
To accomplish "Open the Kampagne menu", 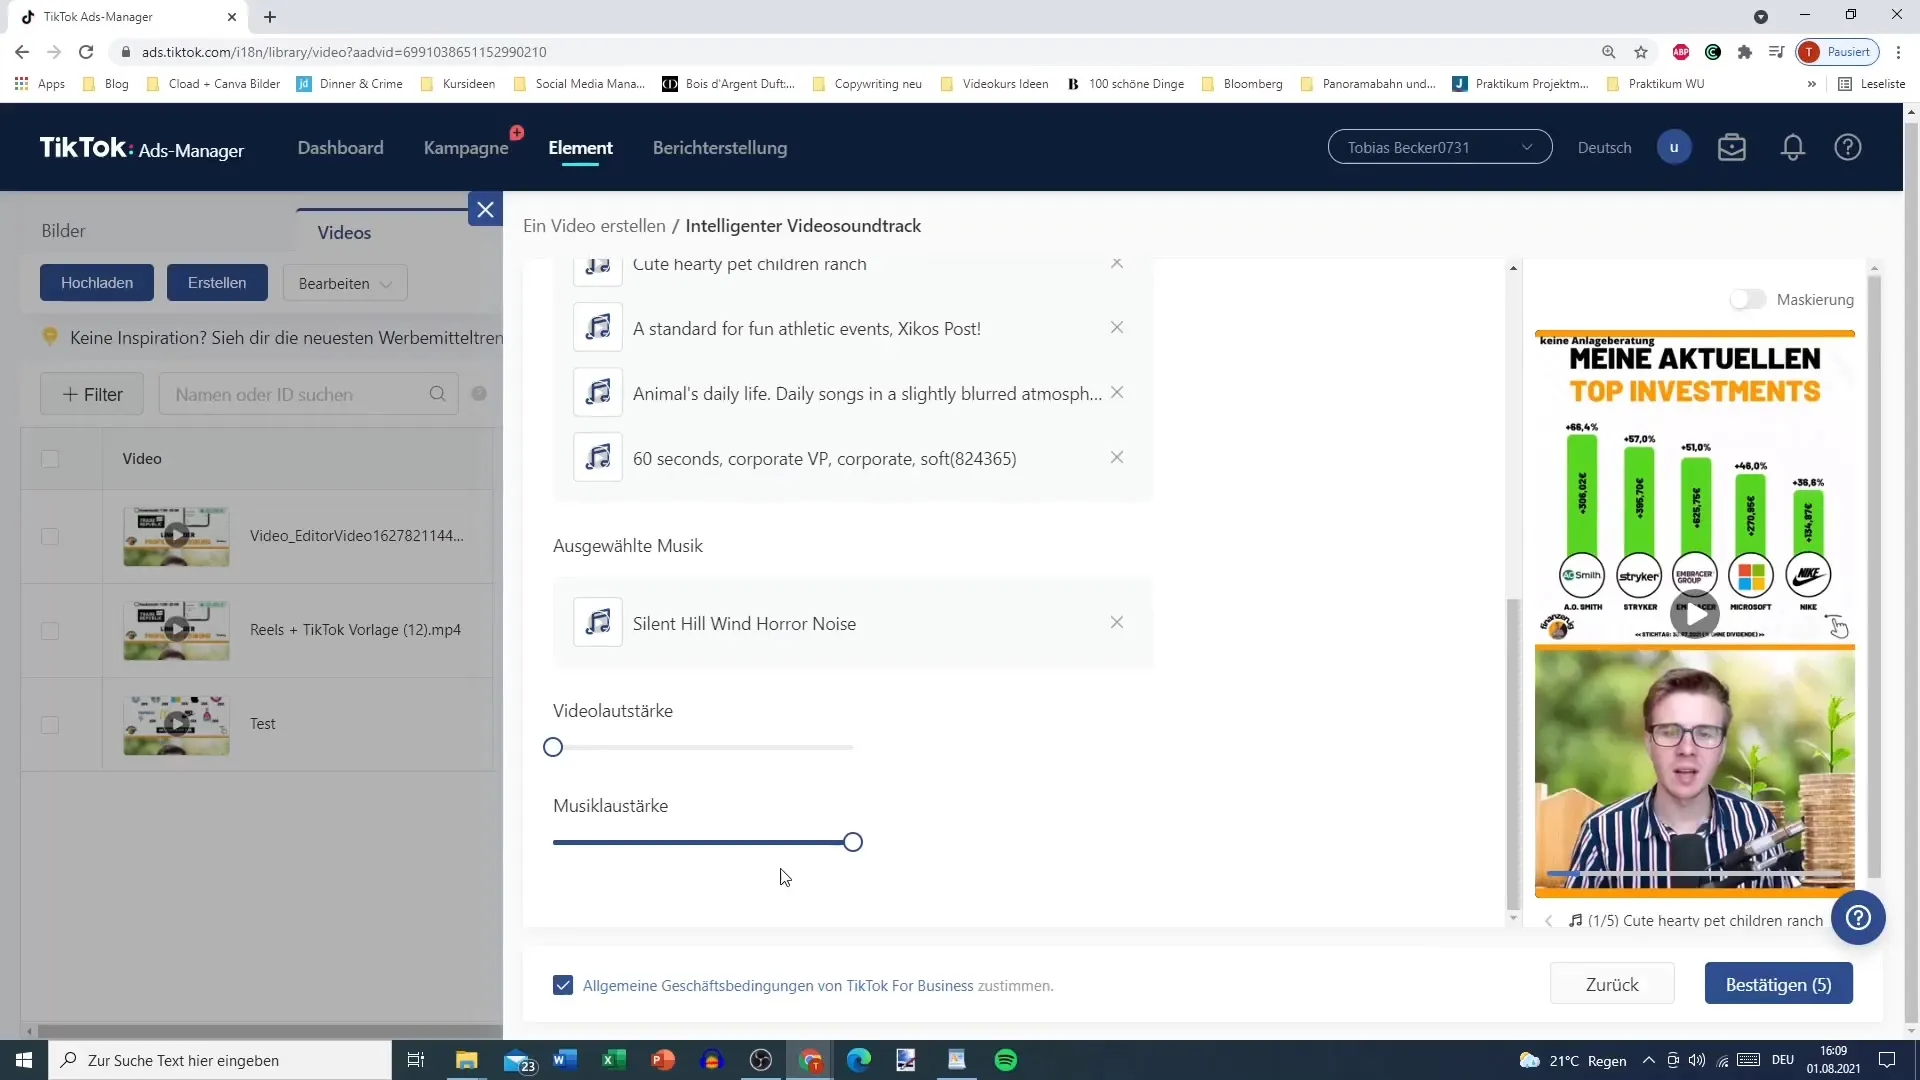I will (x=466, y=148).
